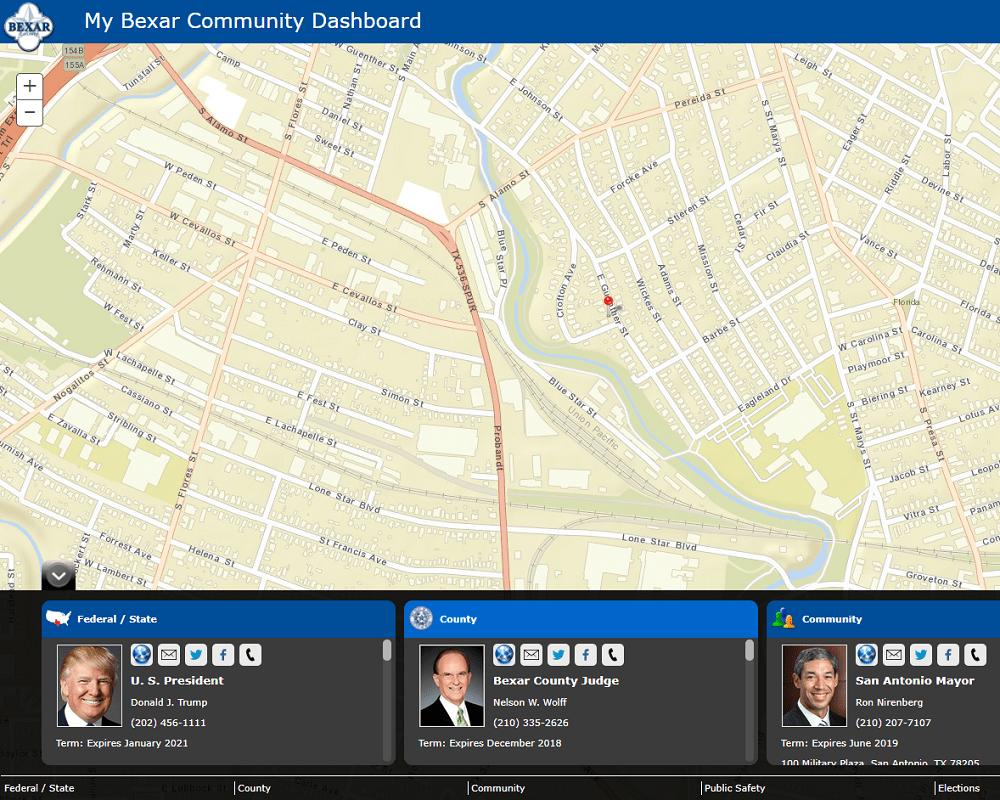Open the Community link at the bottom
Image resolution: width=1000 pixels, height=800 pixels.
tap(498, 788)
